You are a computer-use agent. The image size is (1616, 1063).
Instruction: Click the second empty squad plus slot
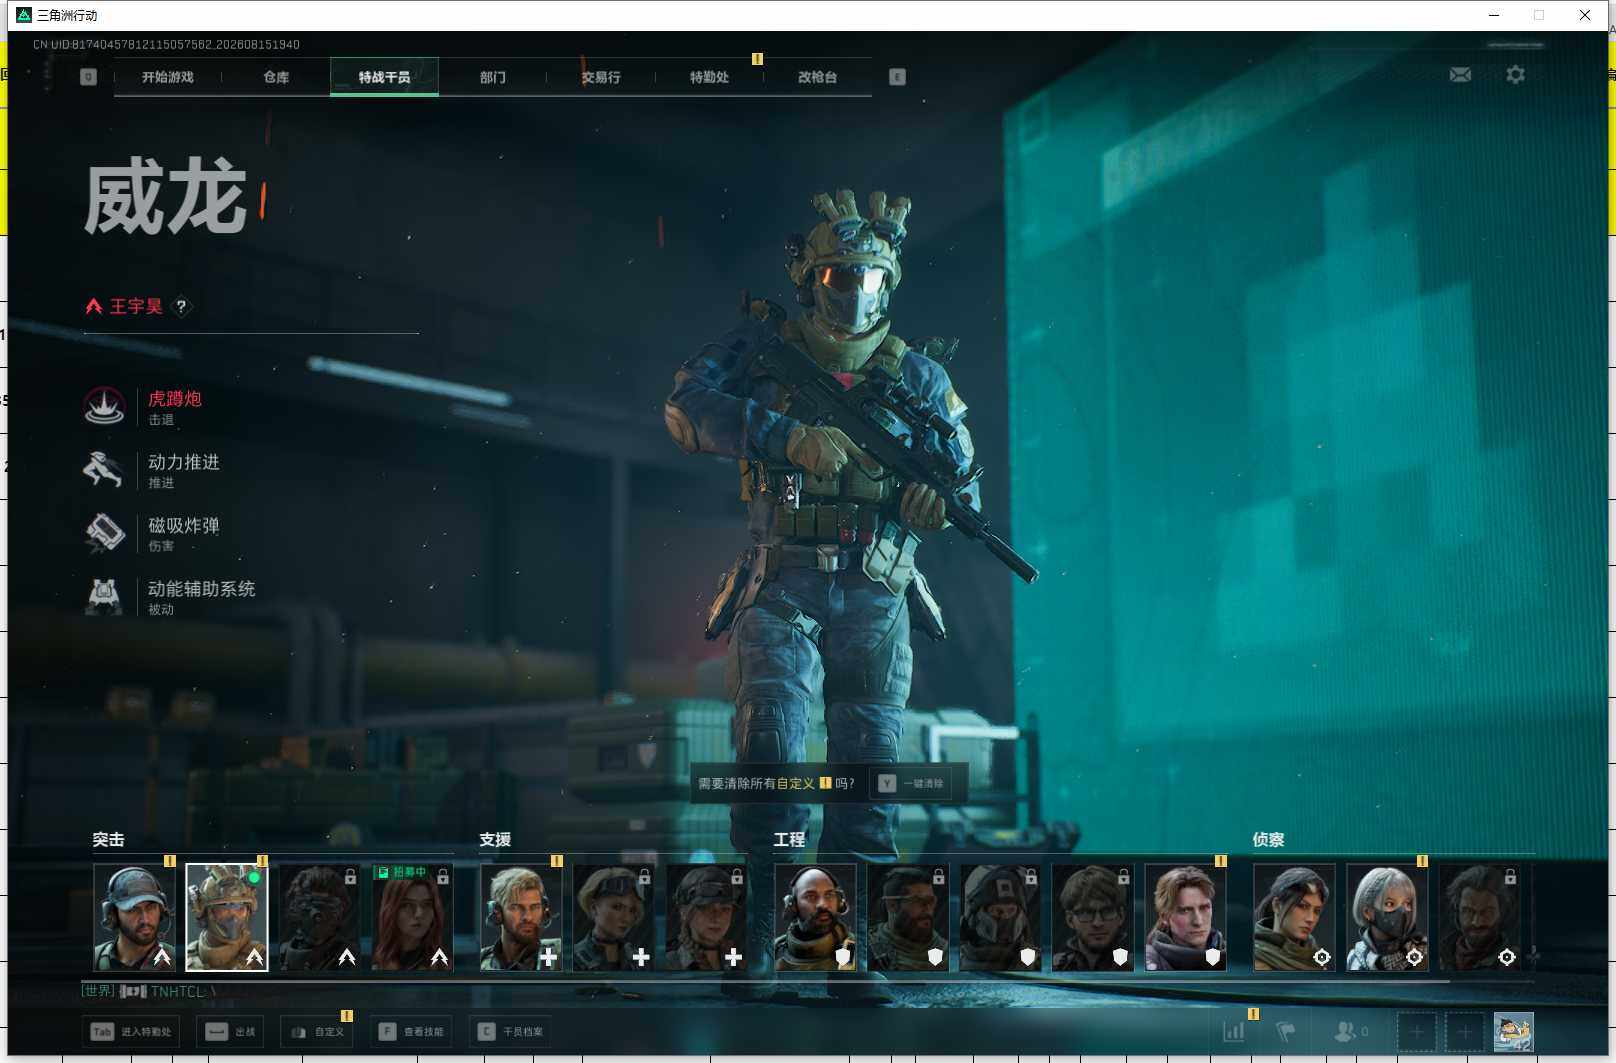click(x=1464, y=1032)
